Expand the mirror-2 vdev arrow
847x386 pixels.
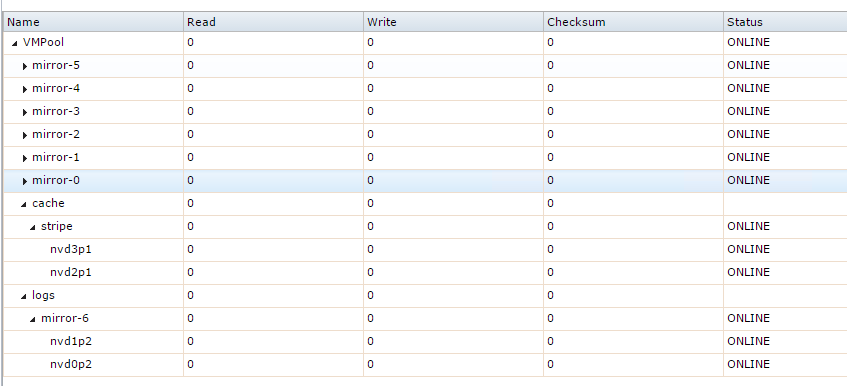(24, 135)
